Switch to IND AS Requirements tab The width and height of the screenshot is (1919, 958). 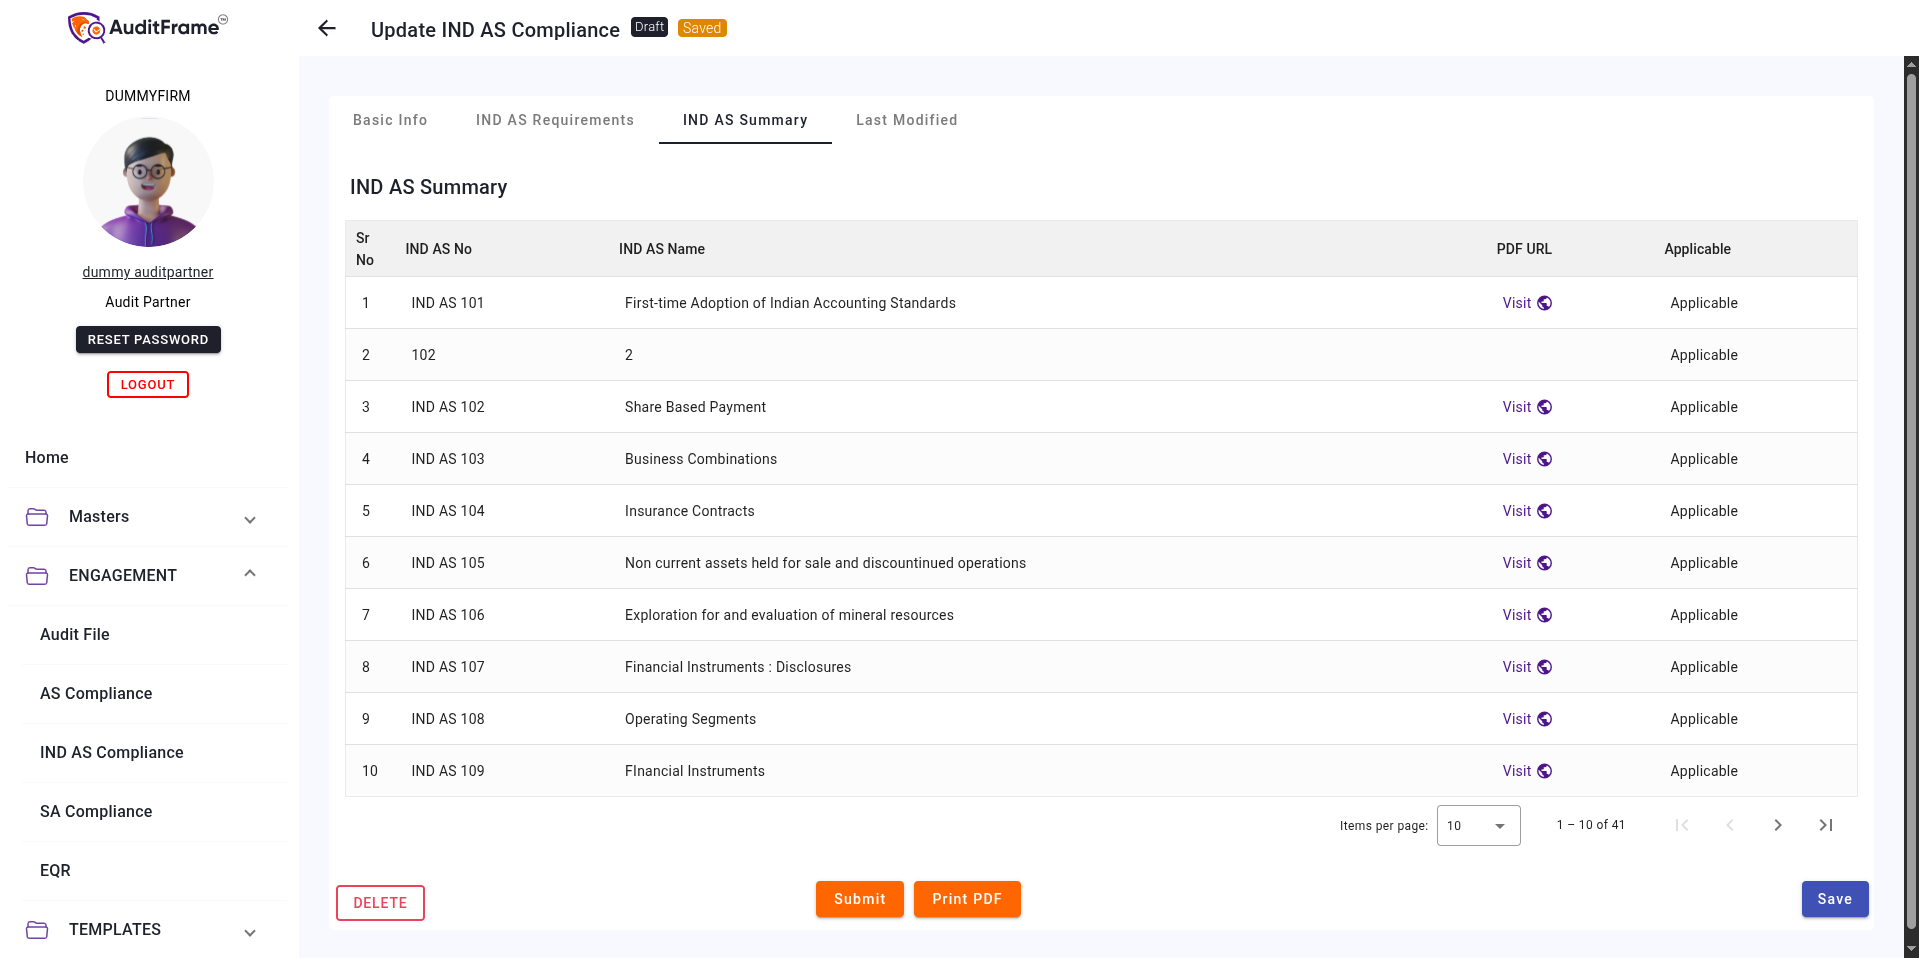tap(554, 120)
